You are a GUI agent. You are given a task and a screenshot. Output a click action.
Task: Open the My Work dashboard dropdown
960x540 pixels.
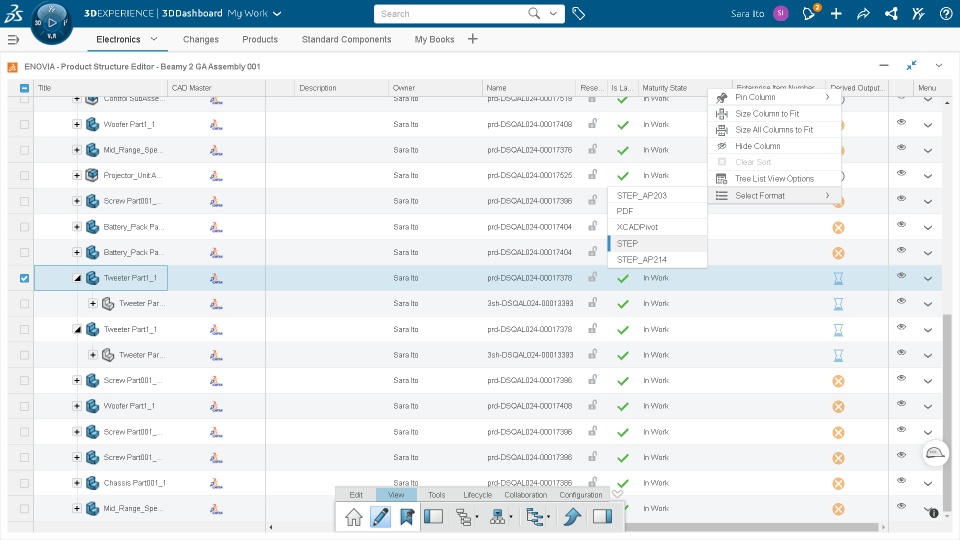[277, 13]
